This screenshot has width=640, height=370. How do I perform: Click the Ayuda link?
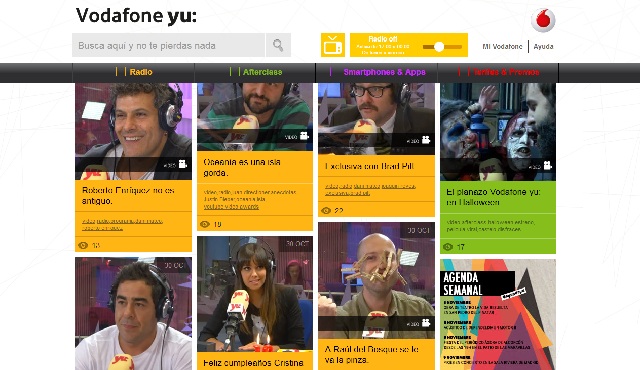[543, 47]
